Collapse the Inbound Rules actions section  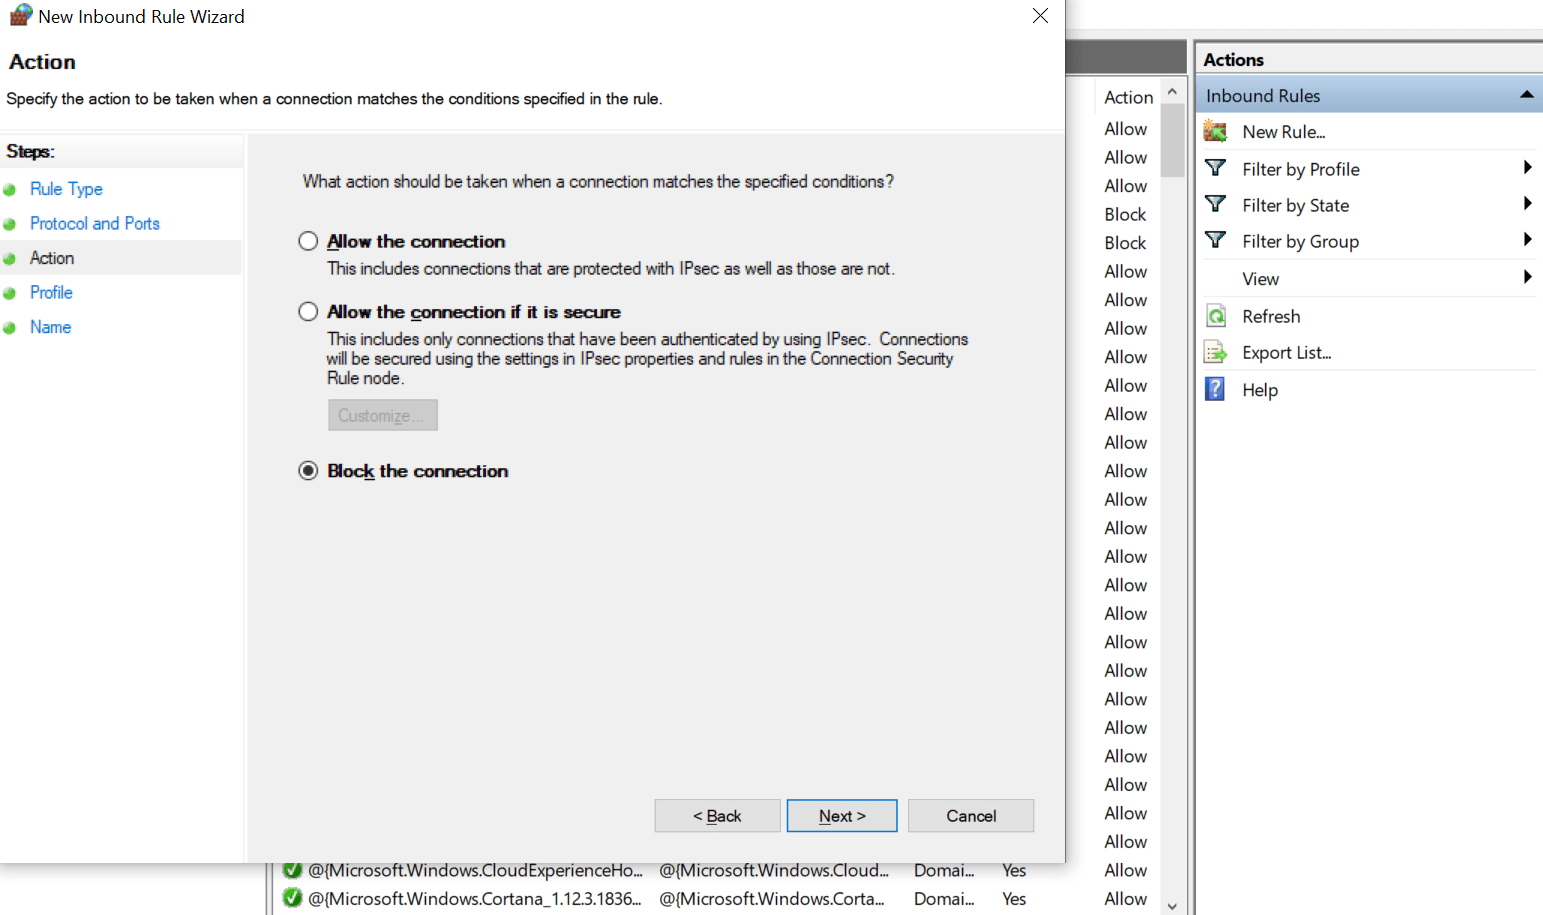1526,95
